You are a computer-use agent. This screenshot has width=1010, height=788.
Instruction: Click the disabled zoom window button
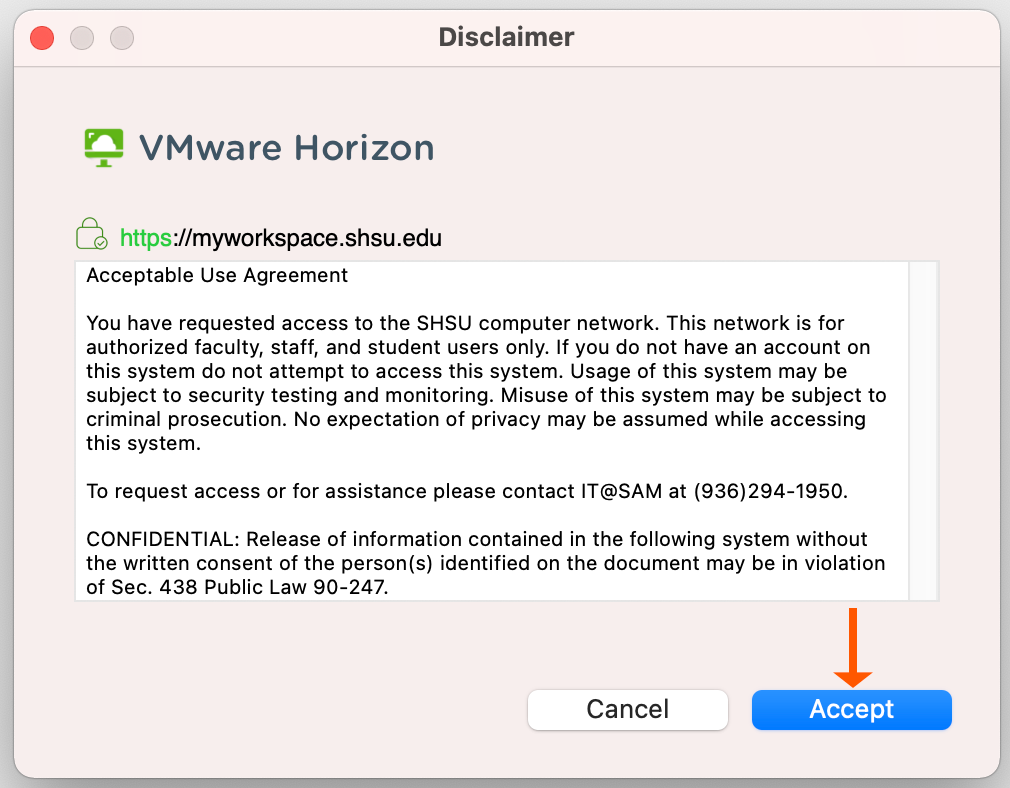pyautogui.click(x=122, y=38)
